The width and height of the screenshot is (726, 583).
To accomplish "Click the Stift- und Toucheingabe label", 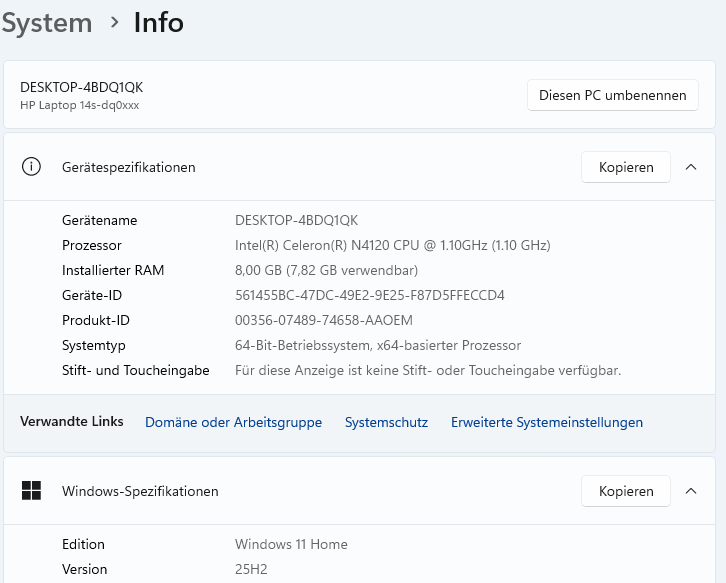I will point(136,370).
